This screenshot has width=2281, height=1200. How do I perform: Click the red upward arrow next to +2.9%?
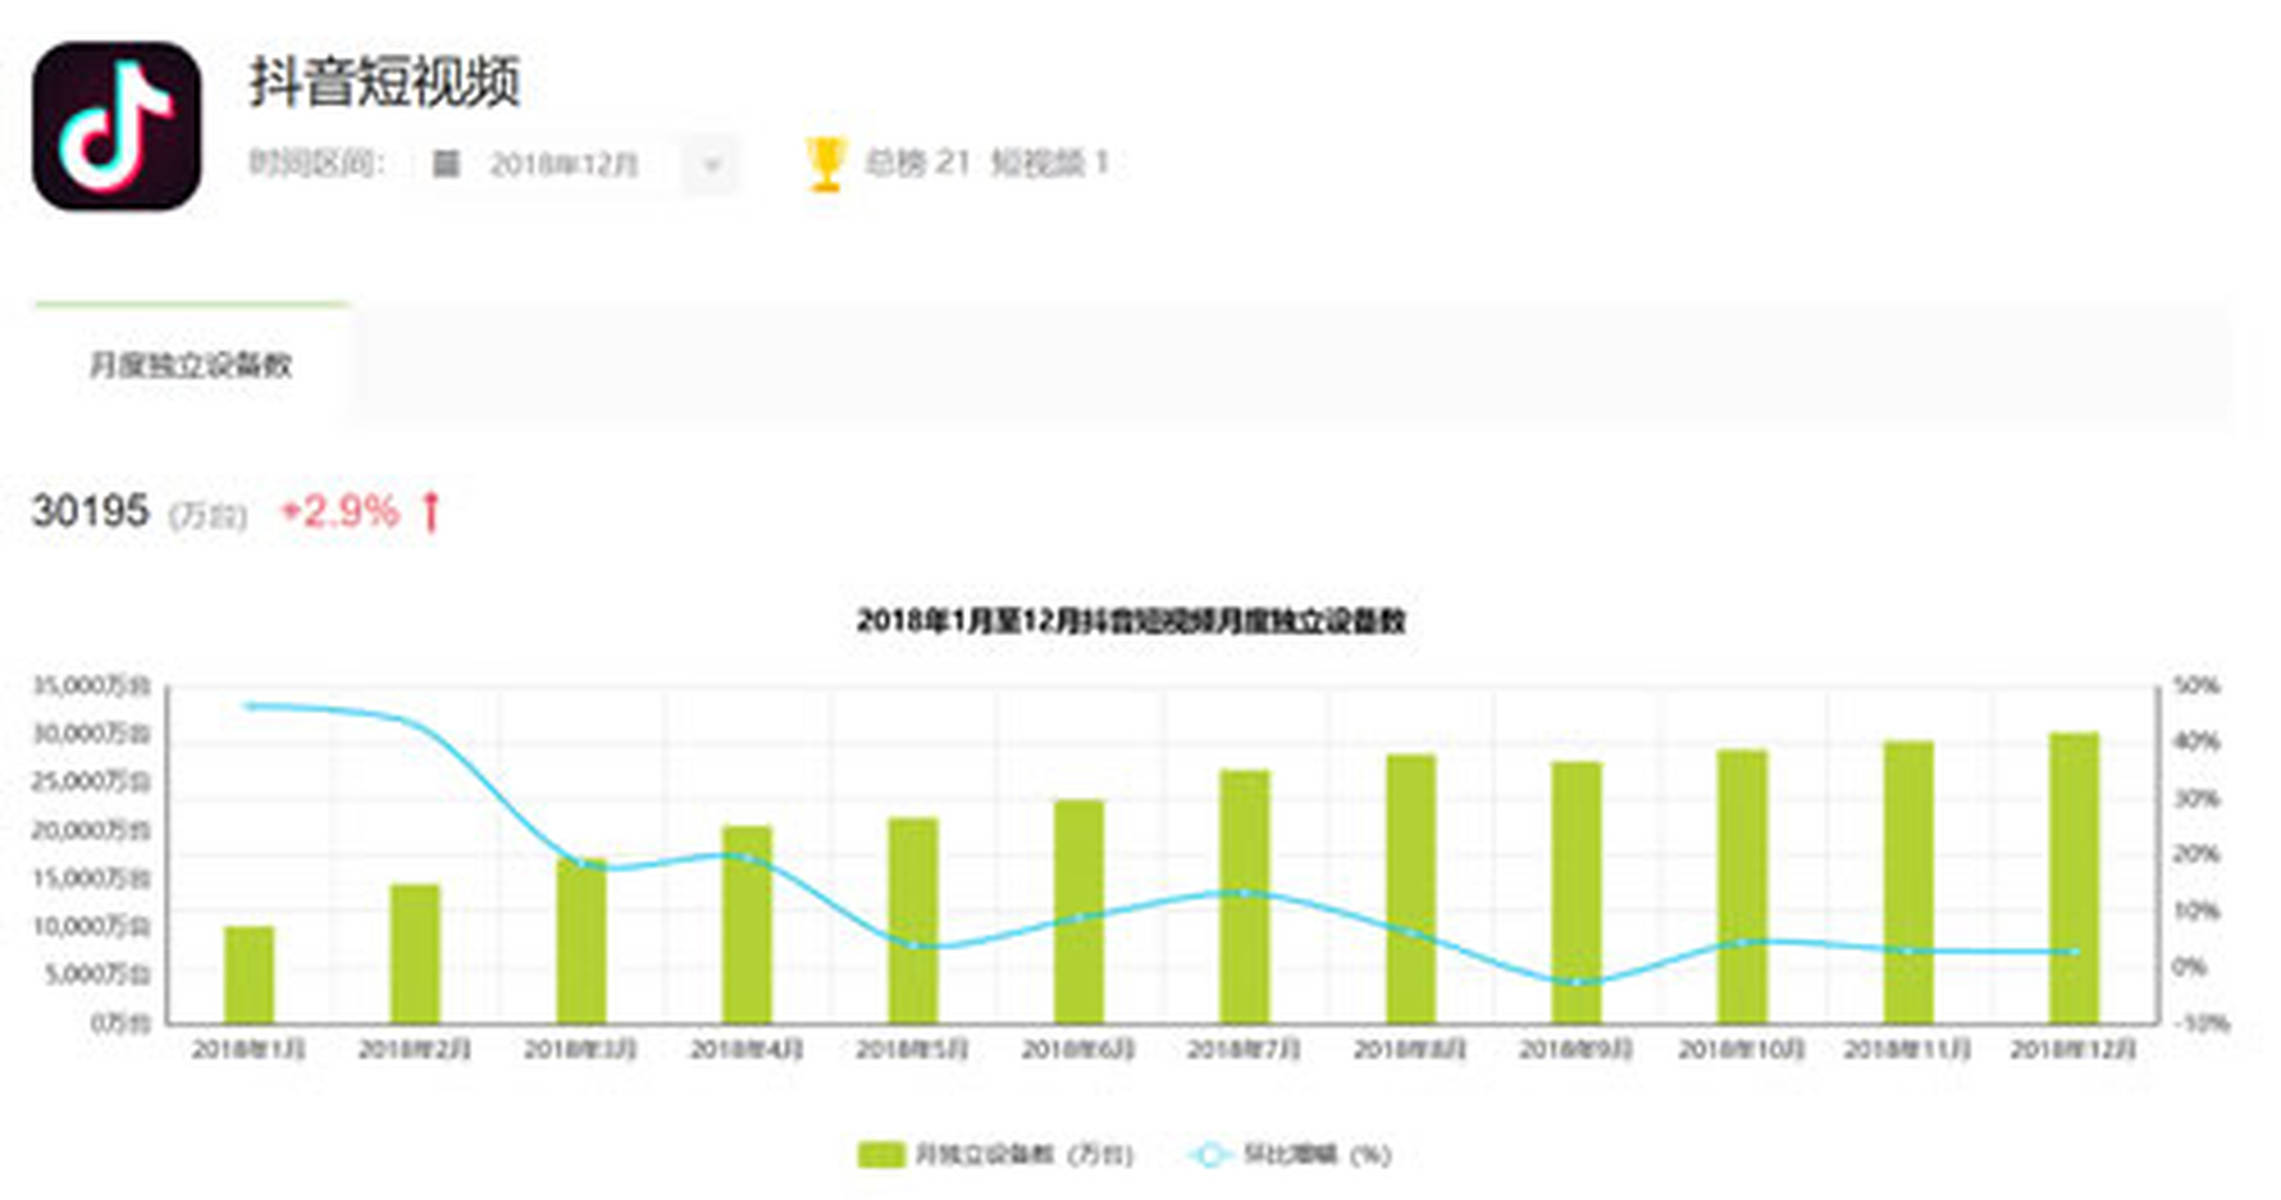click(x=431, y=511)
